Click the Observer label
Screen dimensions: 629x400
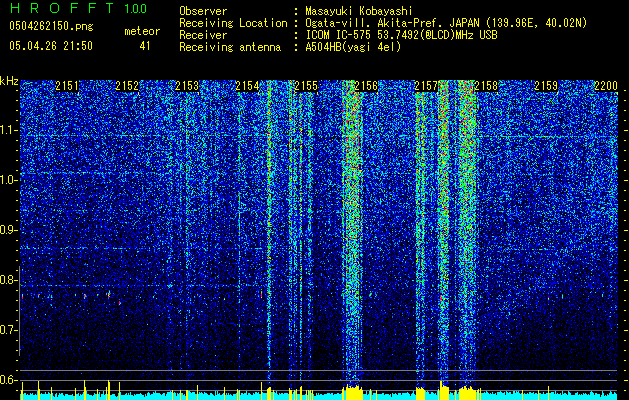coord(203,11)
